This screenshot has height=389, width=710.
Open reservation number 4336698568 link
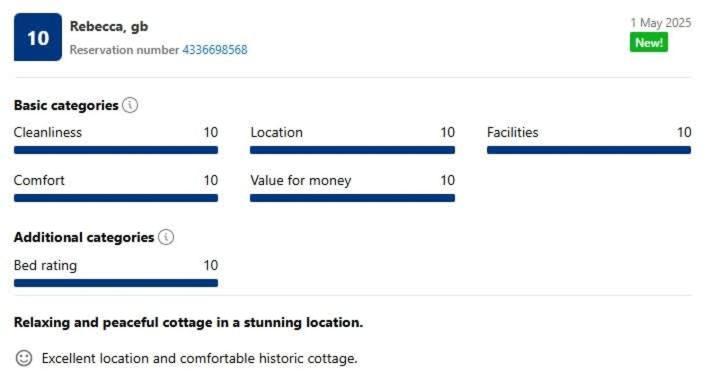tap(215, 50)
